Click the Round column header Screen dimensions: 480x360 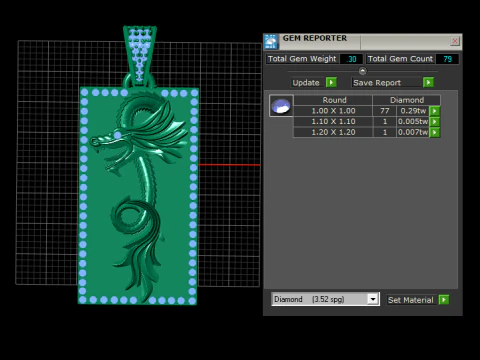(333, 100)
